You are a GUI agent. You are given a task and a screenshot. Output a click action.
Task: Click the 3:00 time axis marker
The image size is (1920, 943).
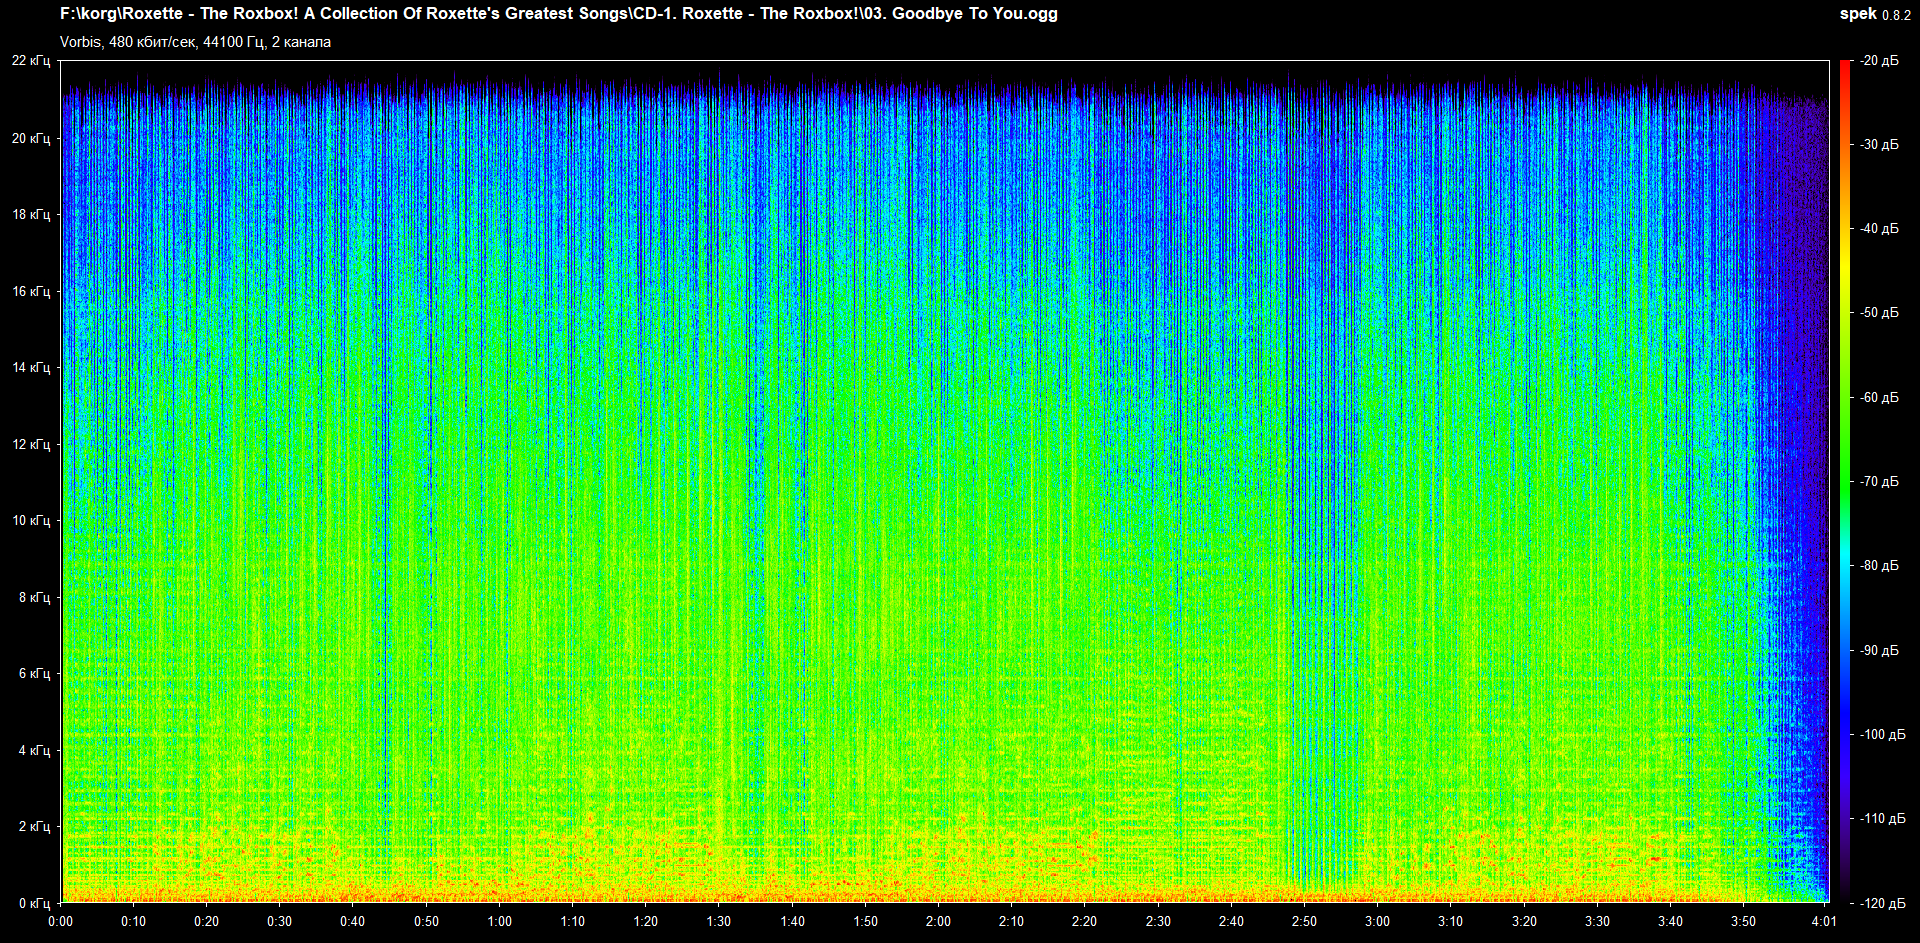coord(1377,921)
